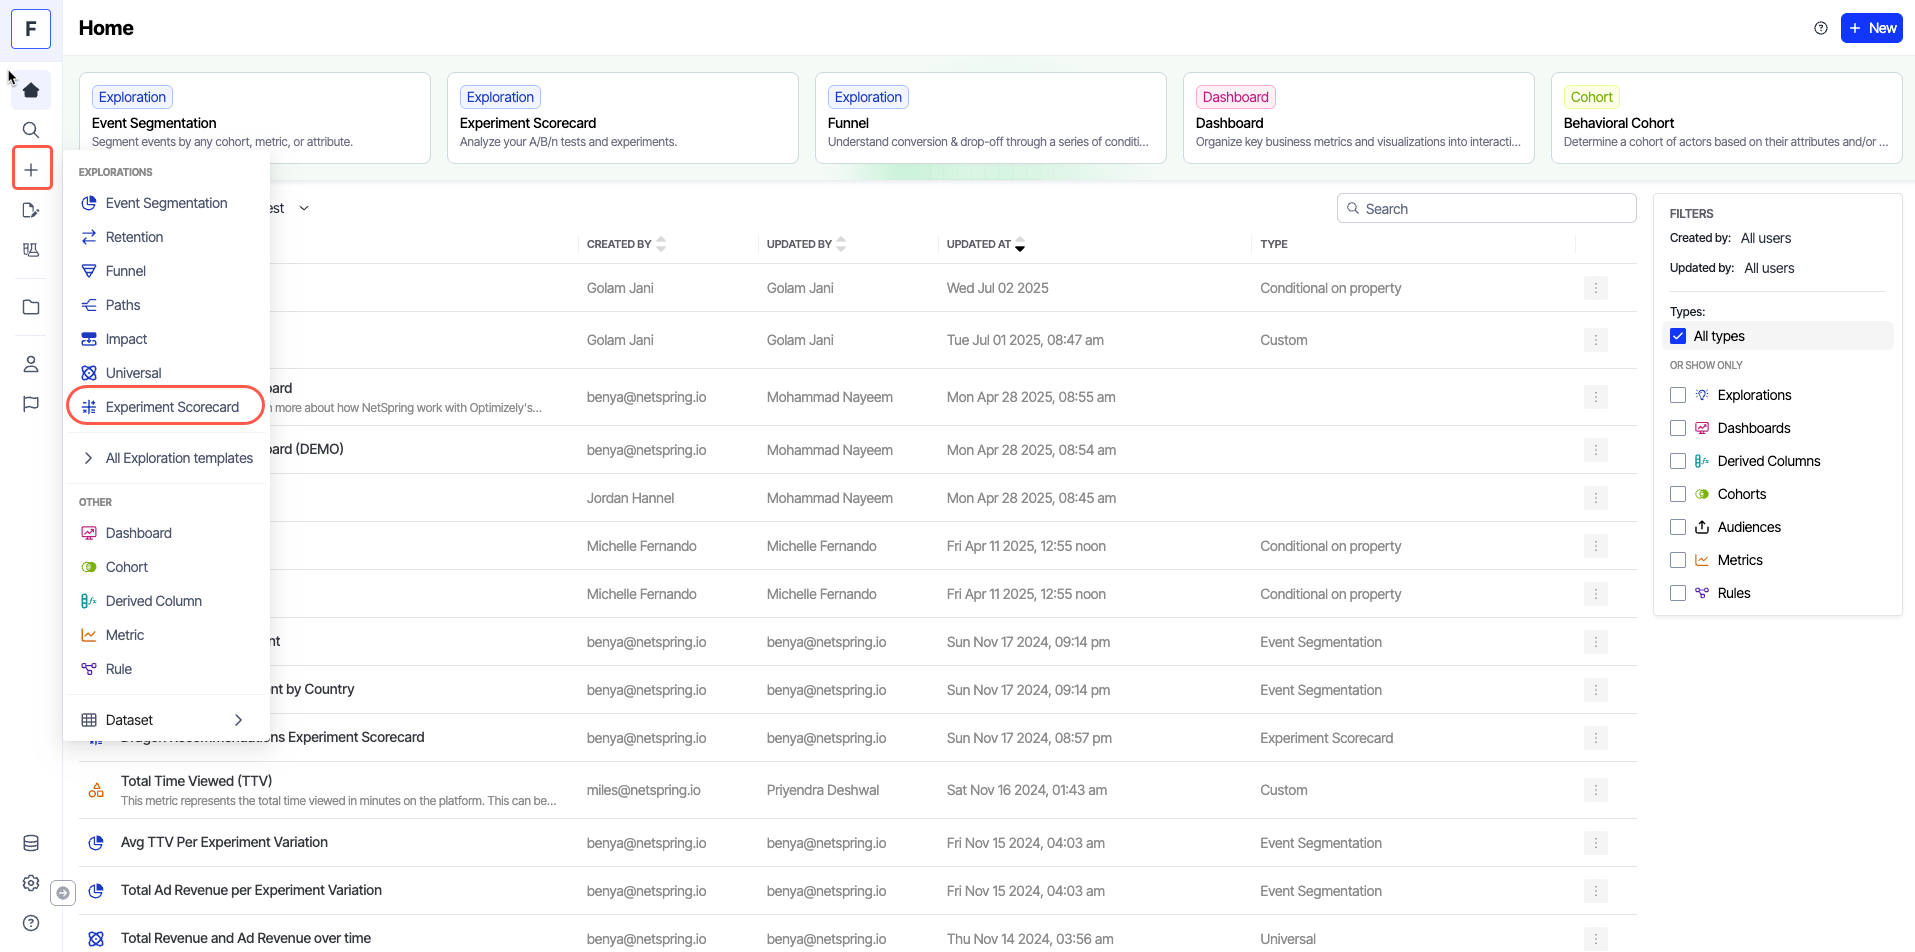Image resolution: width=1915 pixels, height=952 pixels.
Task: Open row options for Total Time Viewed (TTV)
Action: tap(1596, 790)
